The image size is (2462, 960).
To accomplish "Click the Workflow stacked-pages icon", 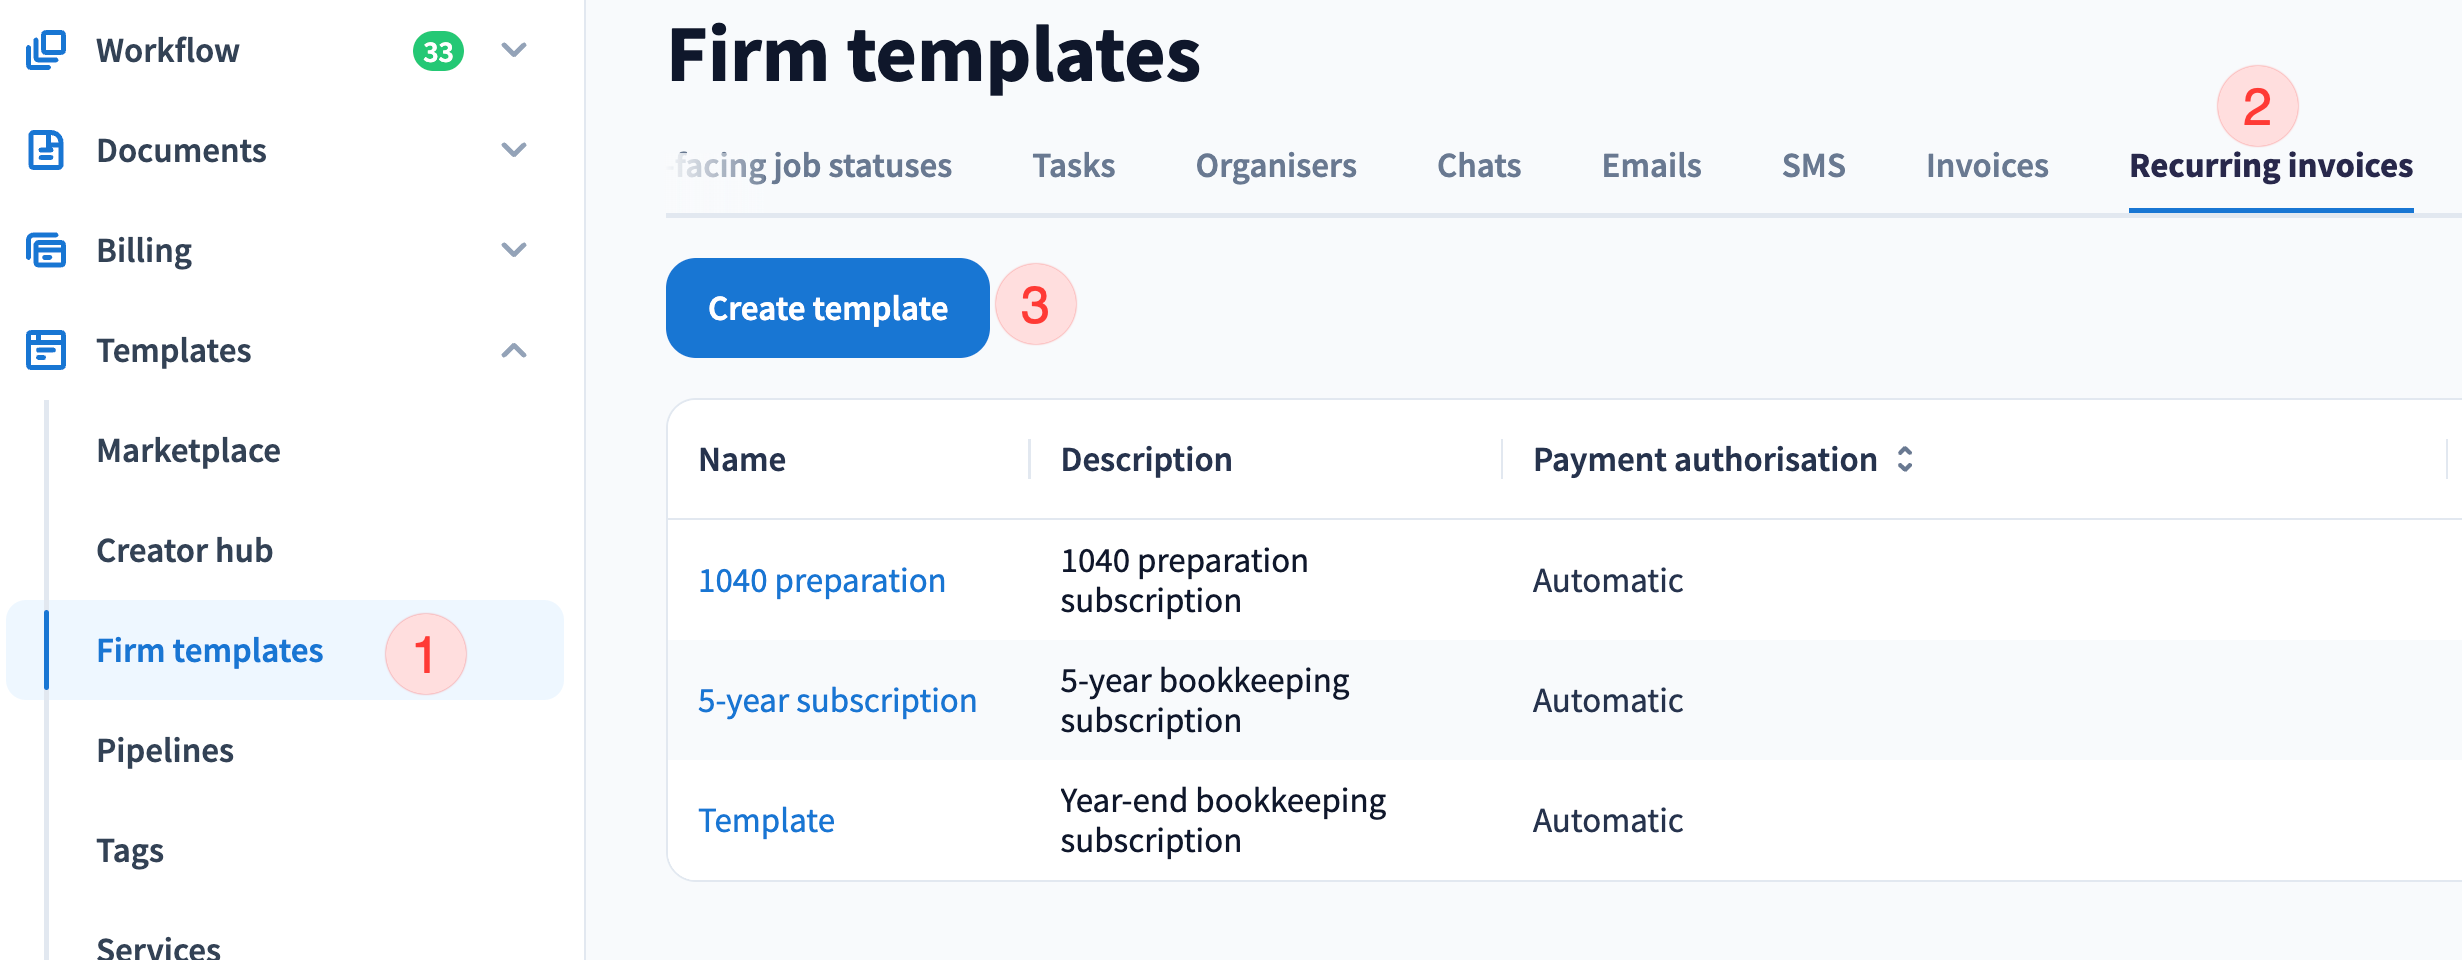I will coord(46,50).
